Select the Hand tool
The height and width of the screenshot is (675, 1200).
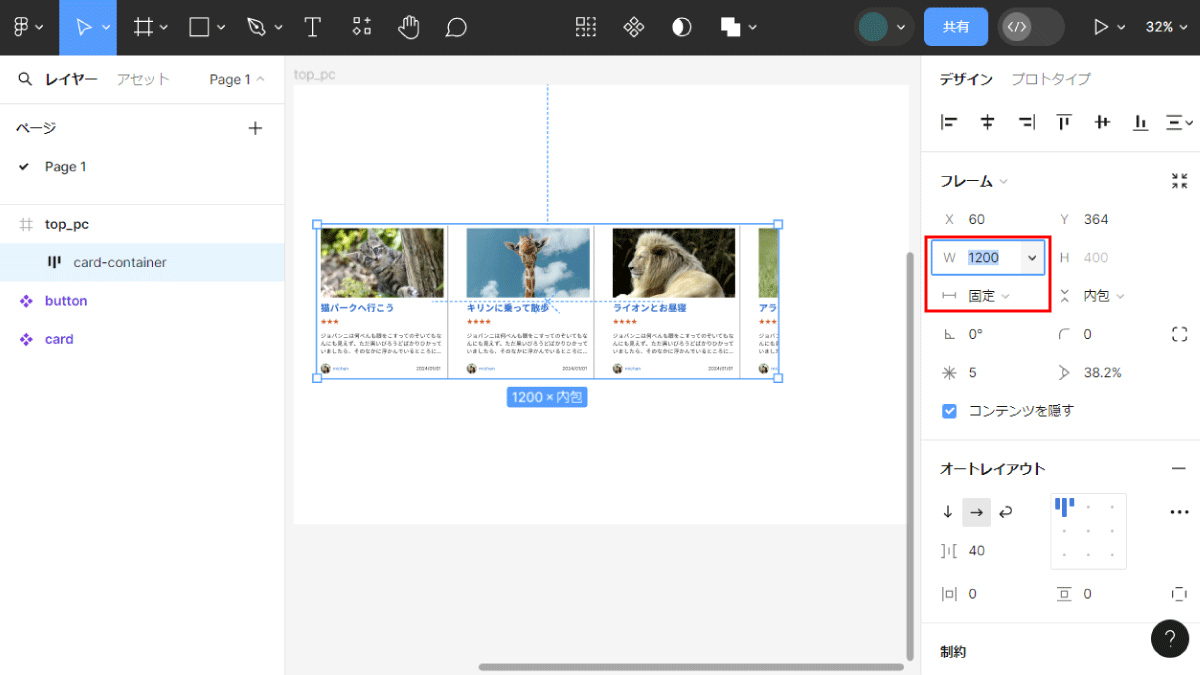pos(408,27)
